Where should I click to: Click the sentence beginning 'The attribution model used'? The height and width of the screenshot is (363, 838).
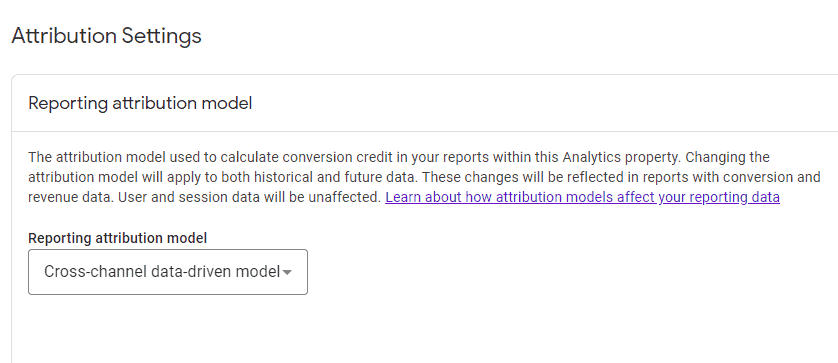pyautogui.click(x=355, y=158)
